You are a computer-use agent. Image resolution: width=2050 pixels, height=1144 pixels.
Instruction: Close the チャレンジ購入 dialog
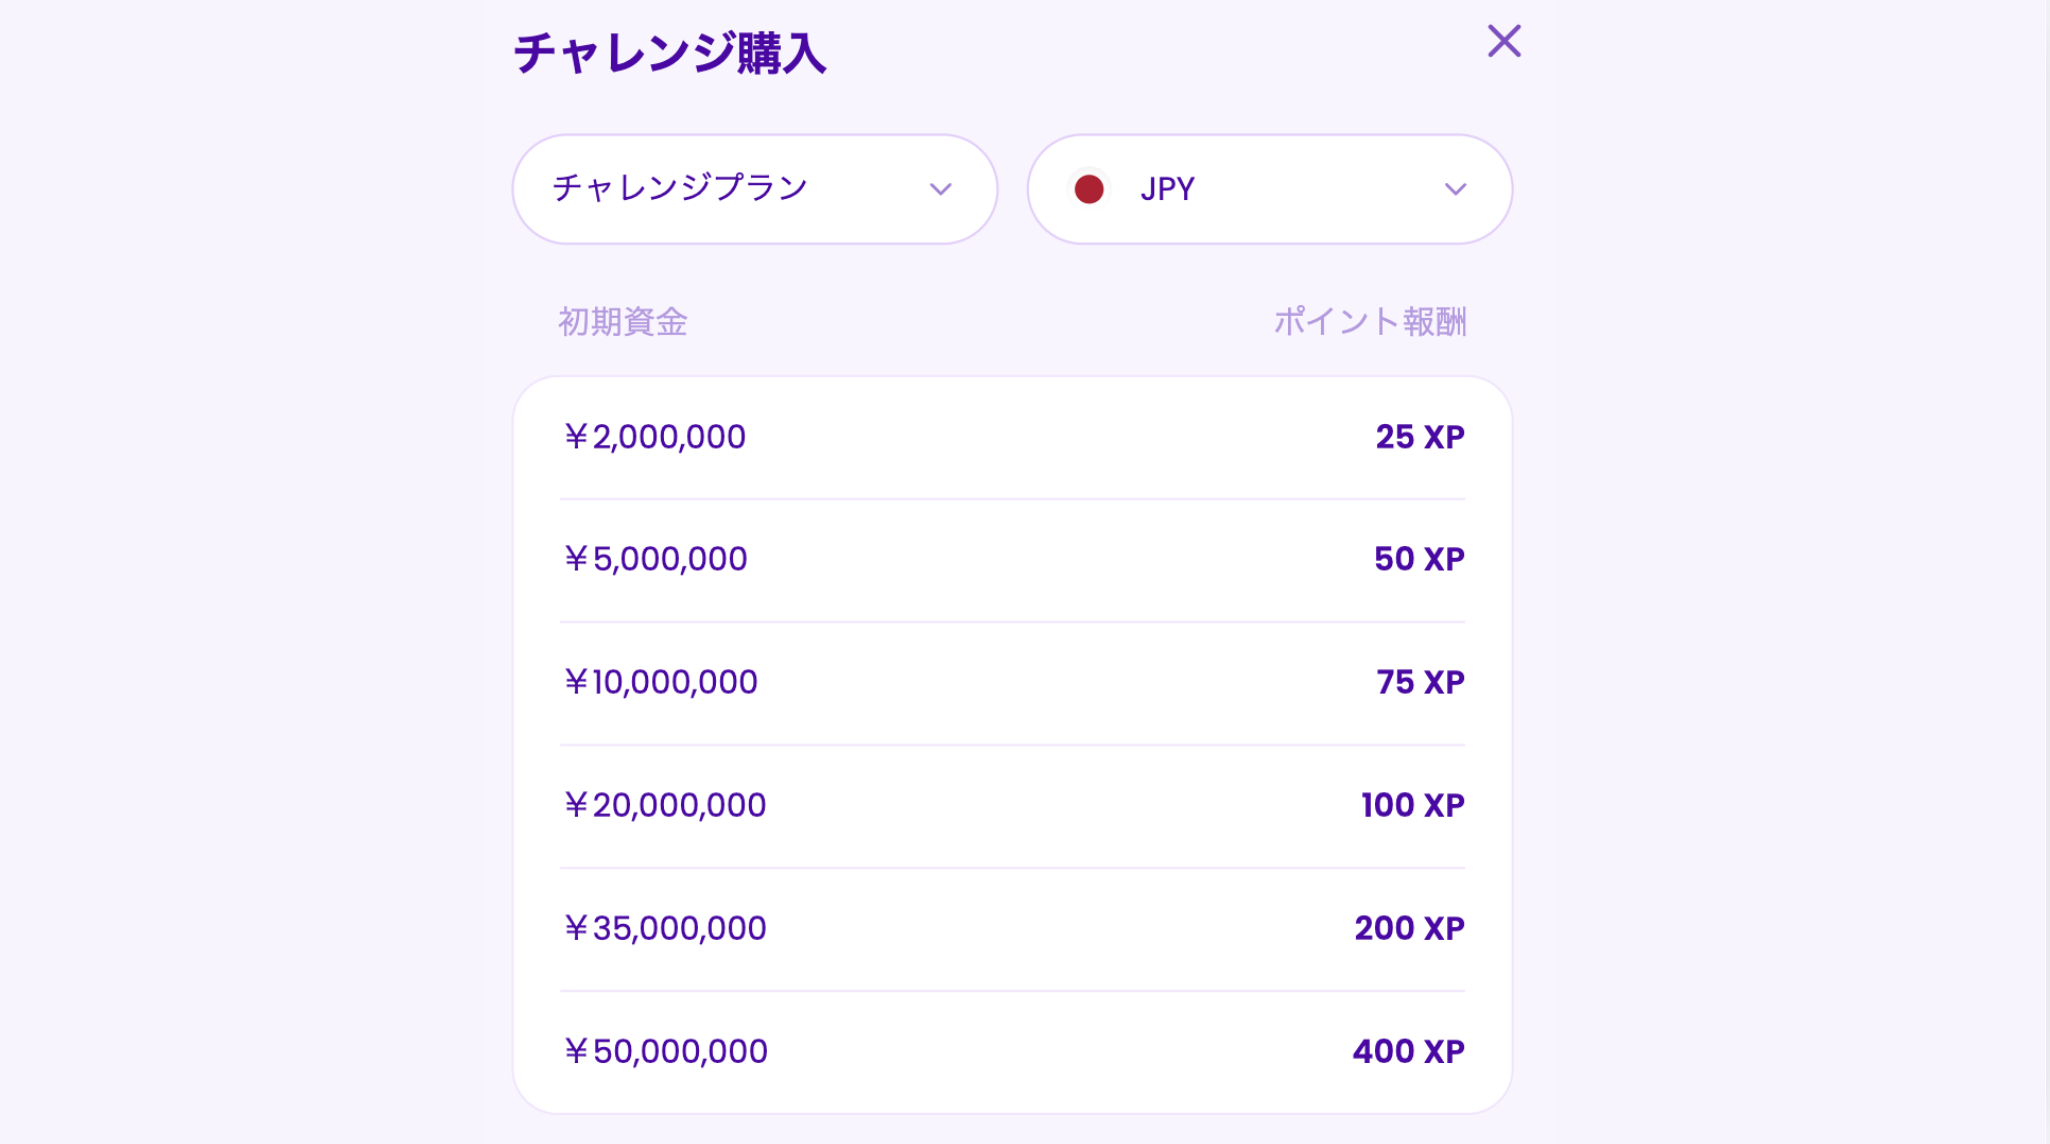click(1504, 42)
